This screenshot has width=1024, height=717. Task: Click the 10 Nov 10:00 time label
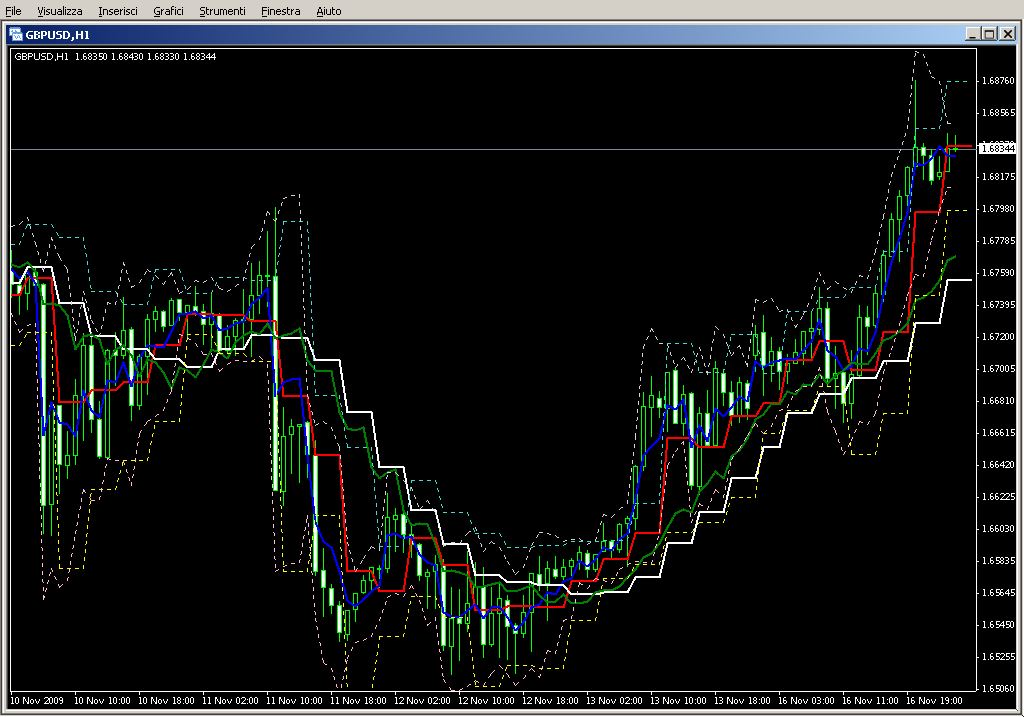point(102,701)
